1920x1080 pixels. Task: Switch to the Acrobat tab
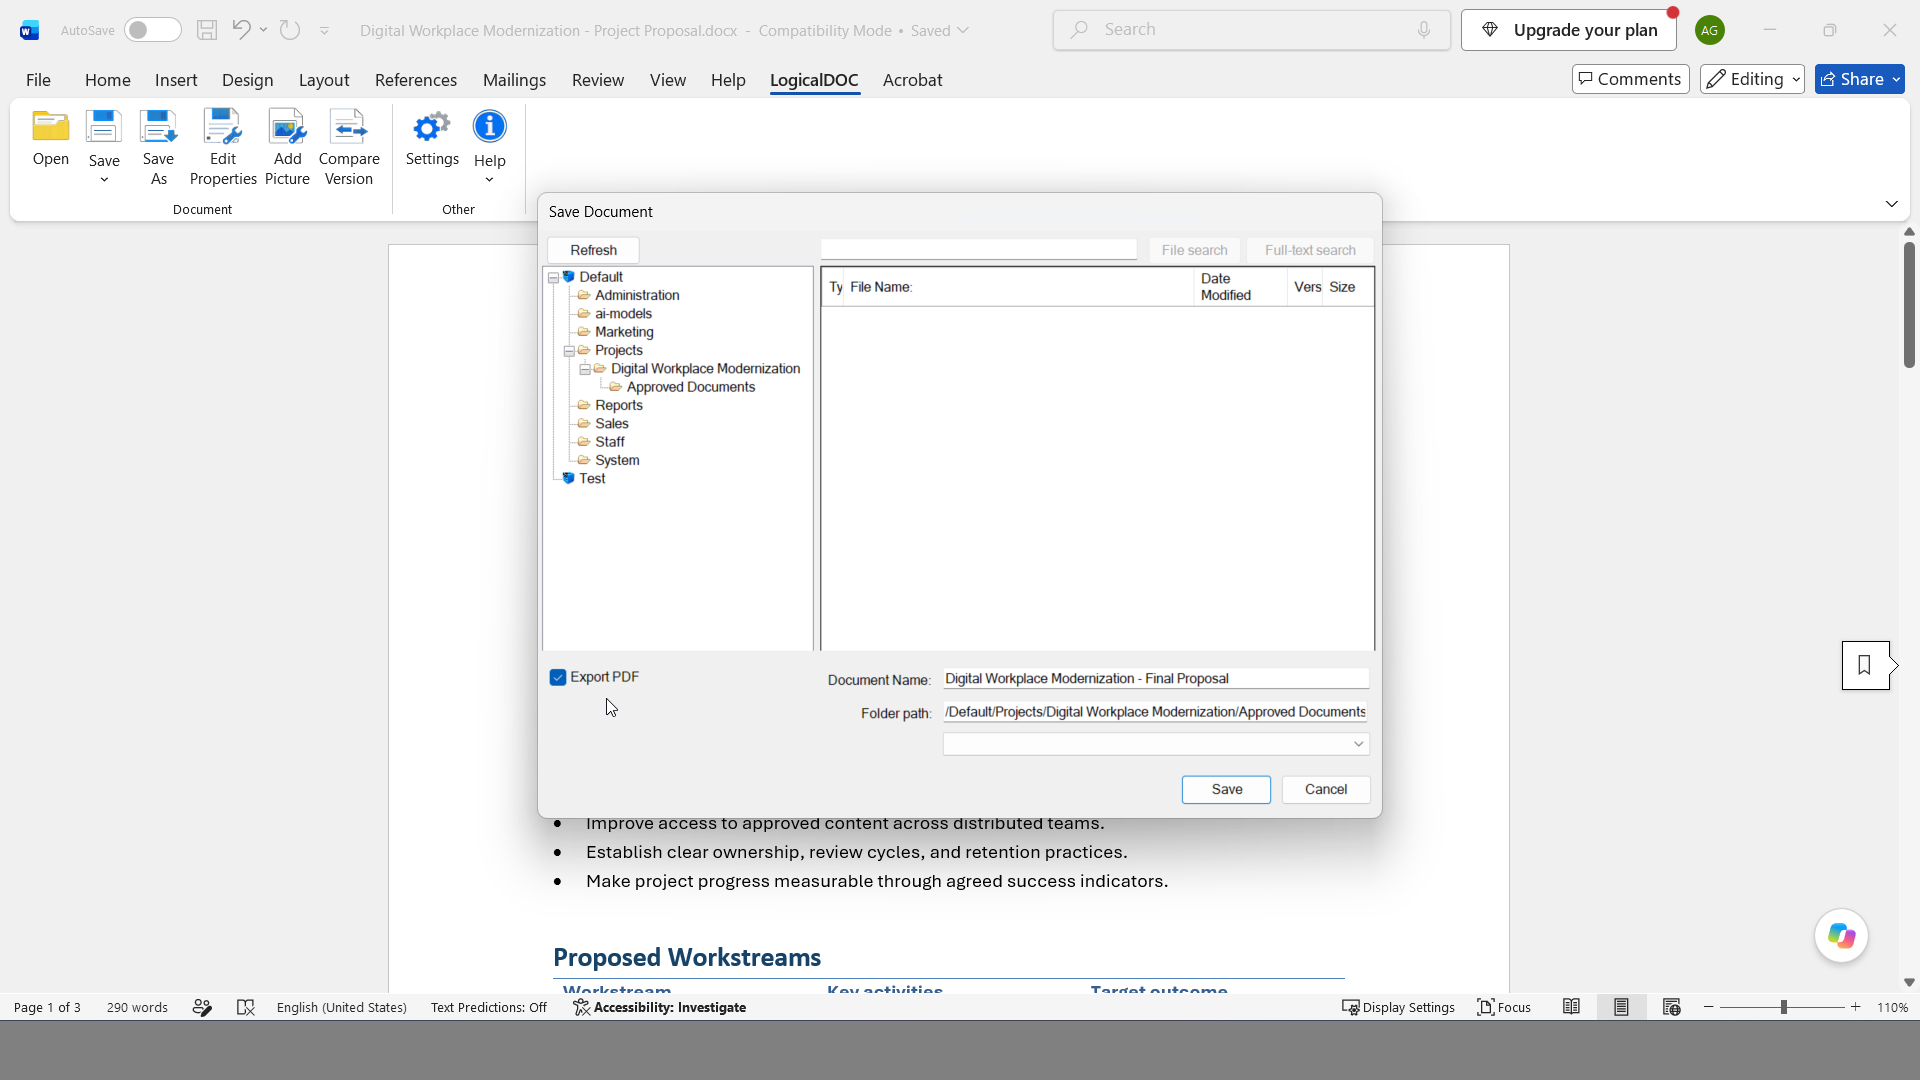(912, 80)
